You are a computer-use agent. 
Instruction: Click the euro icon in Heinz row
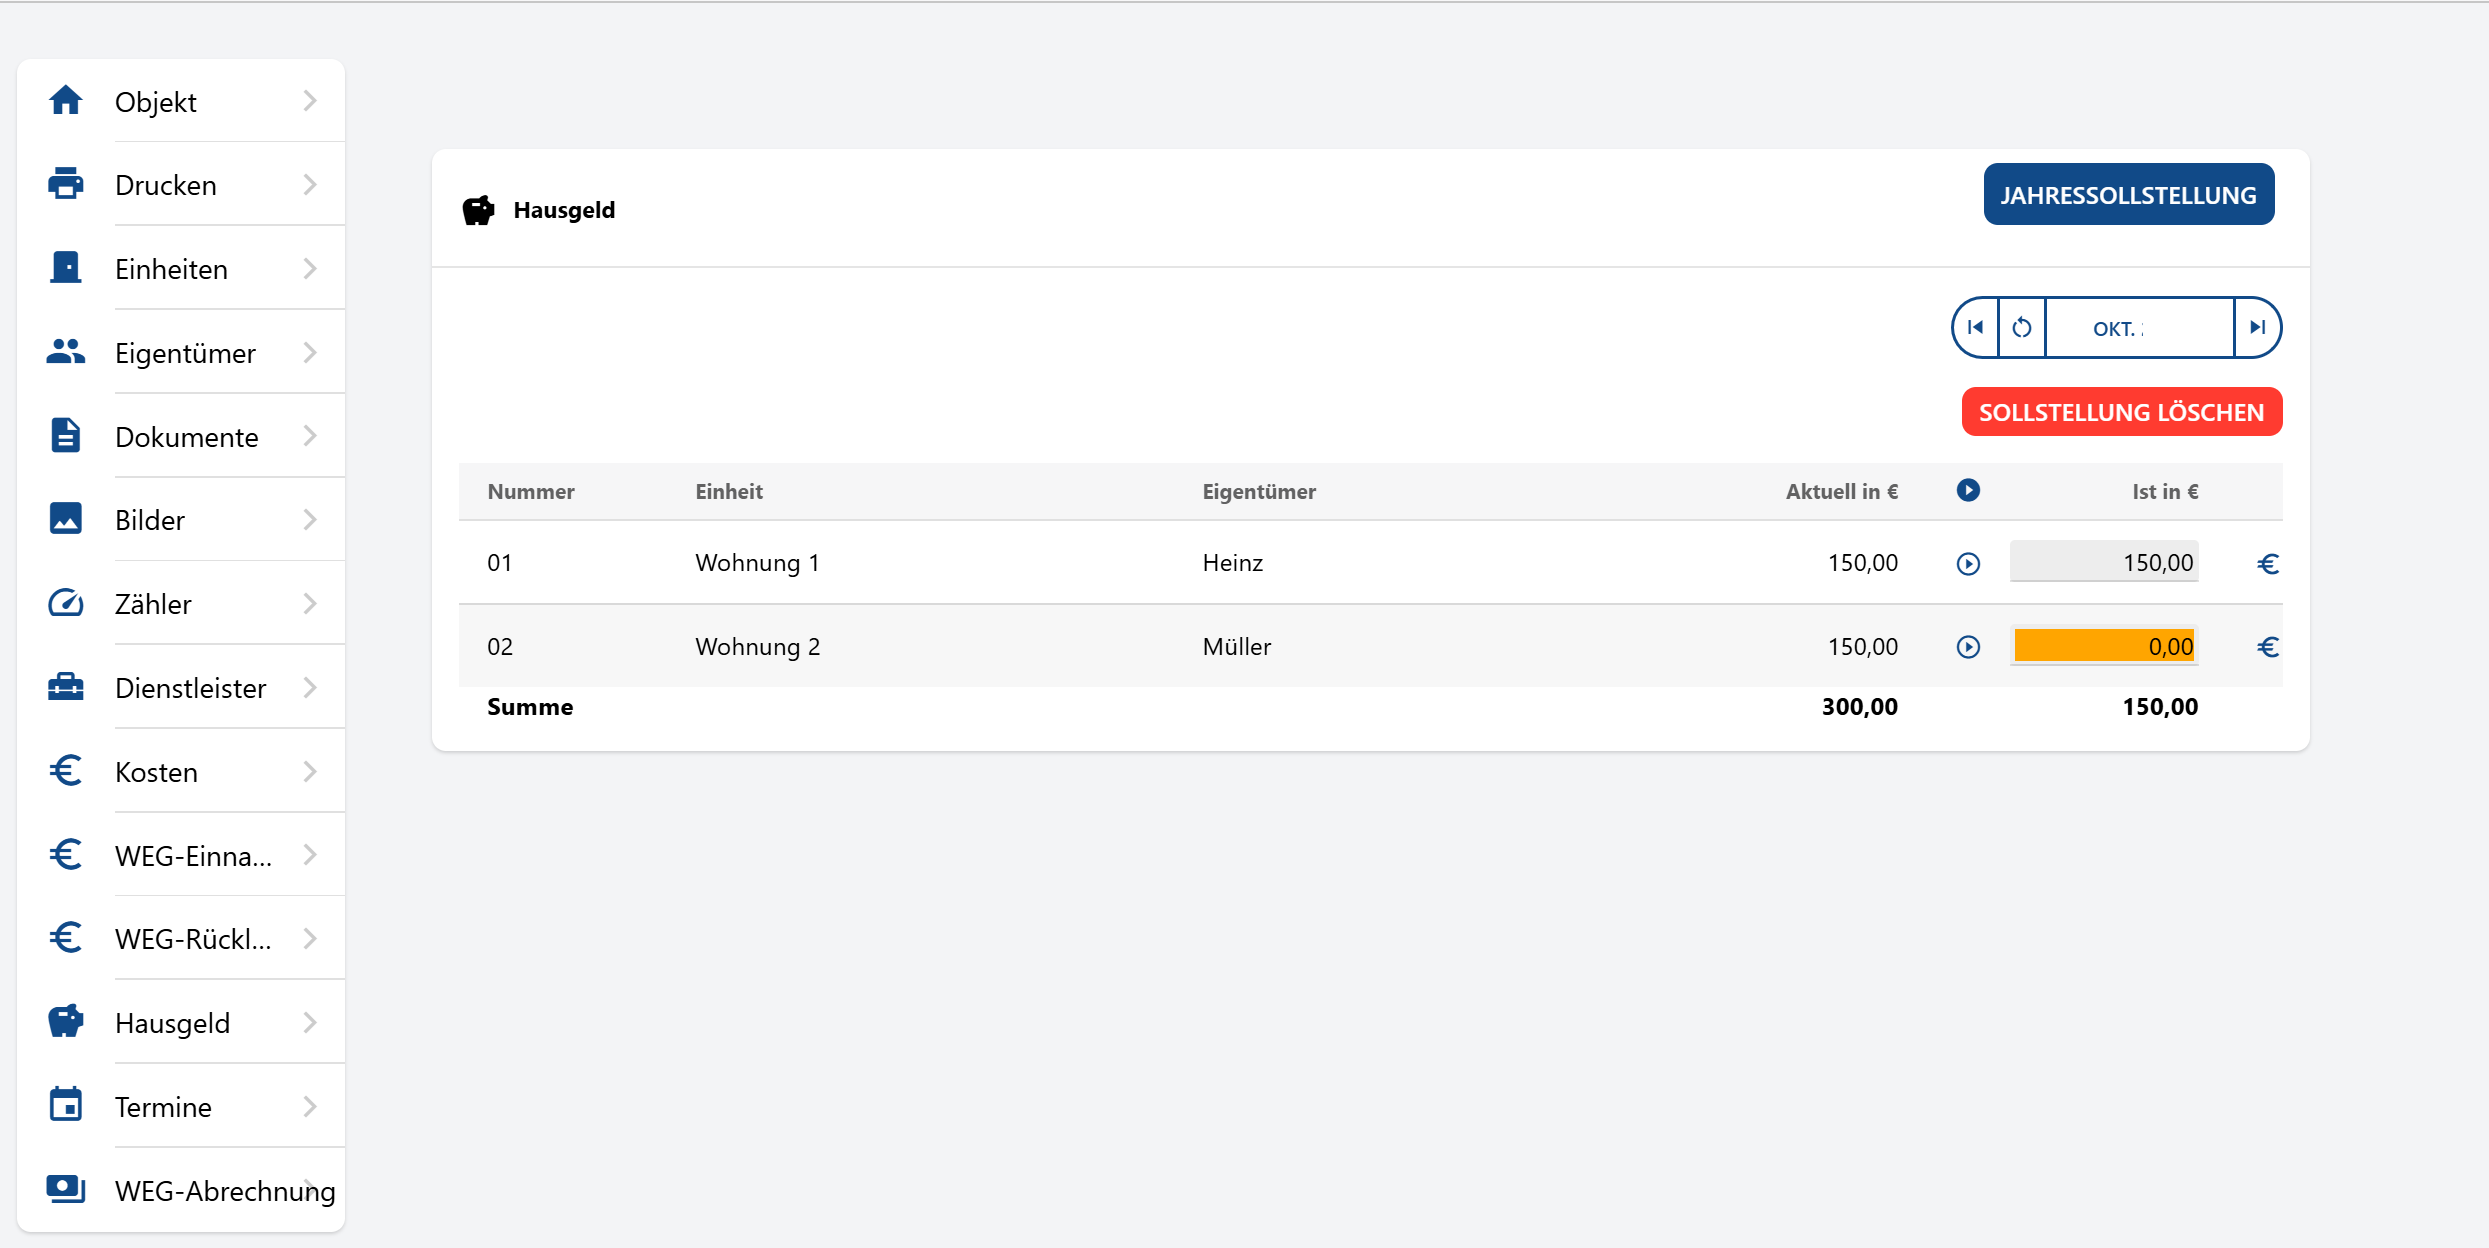pos(2268,564)
